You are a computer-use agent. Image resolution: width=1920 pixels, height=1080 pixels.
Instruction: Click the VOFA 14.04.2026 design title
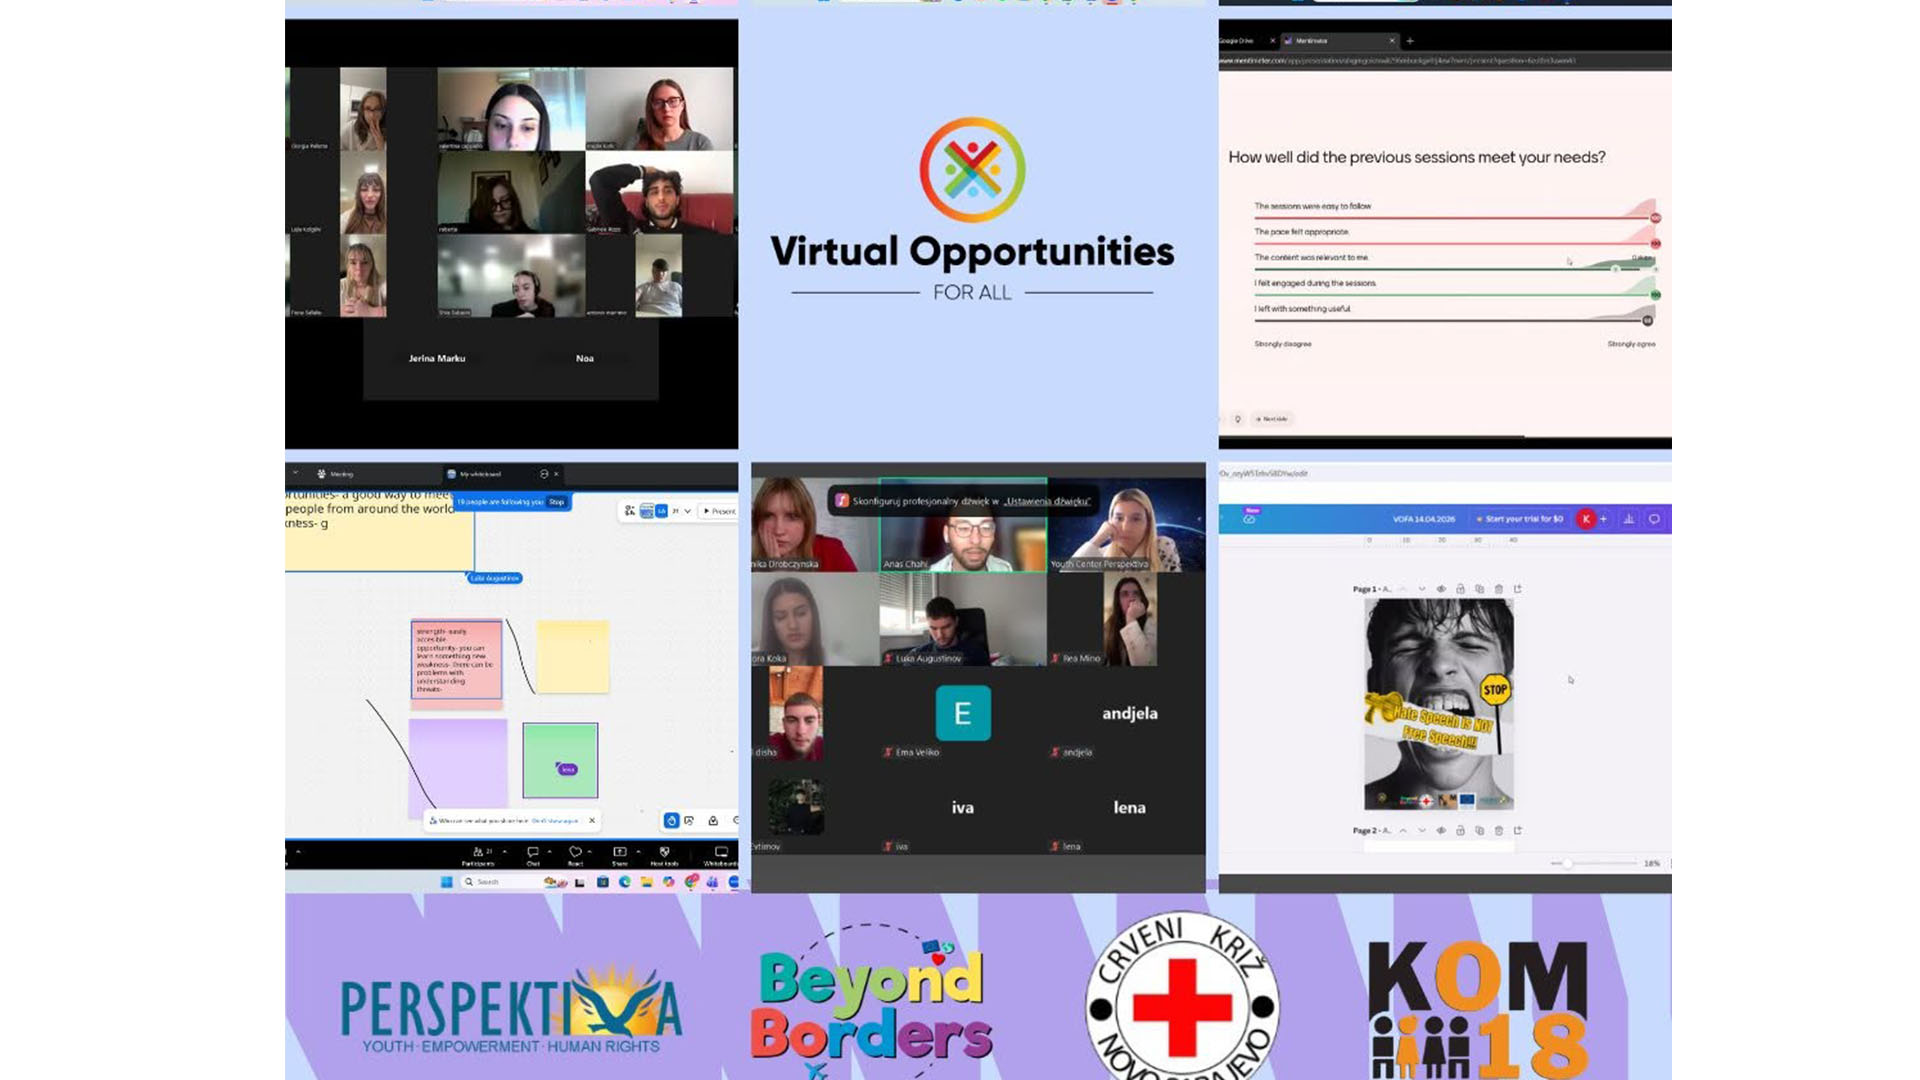pyautogui.click(x=1424, y=519)
